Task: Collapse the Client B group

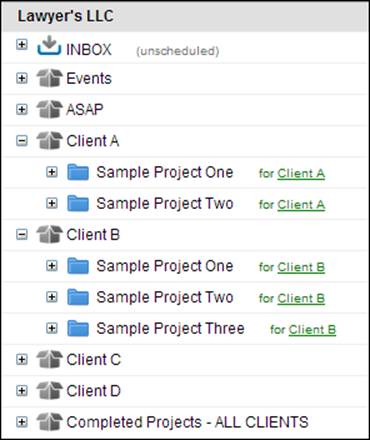Action: (x=22, y=235)
